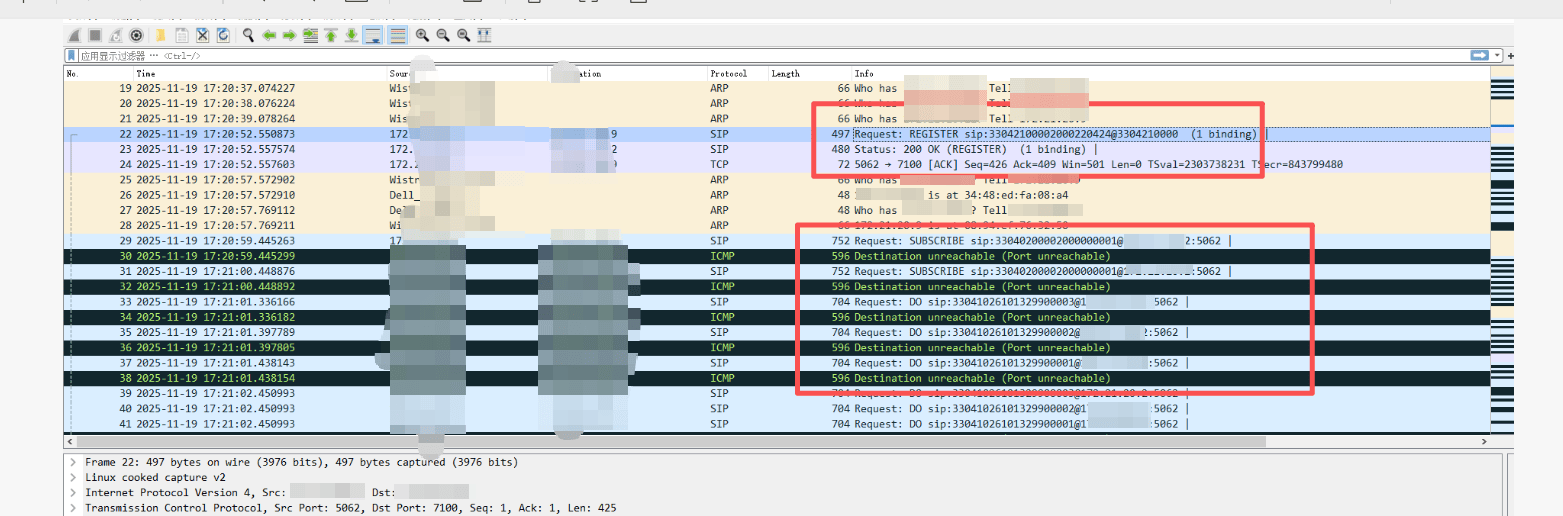Click the find packet magnifier icon
This screenshot has height=516, width=1563.
[x=247, y=35]
